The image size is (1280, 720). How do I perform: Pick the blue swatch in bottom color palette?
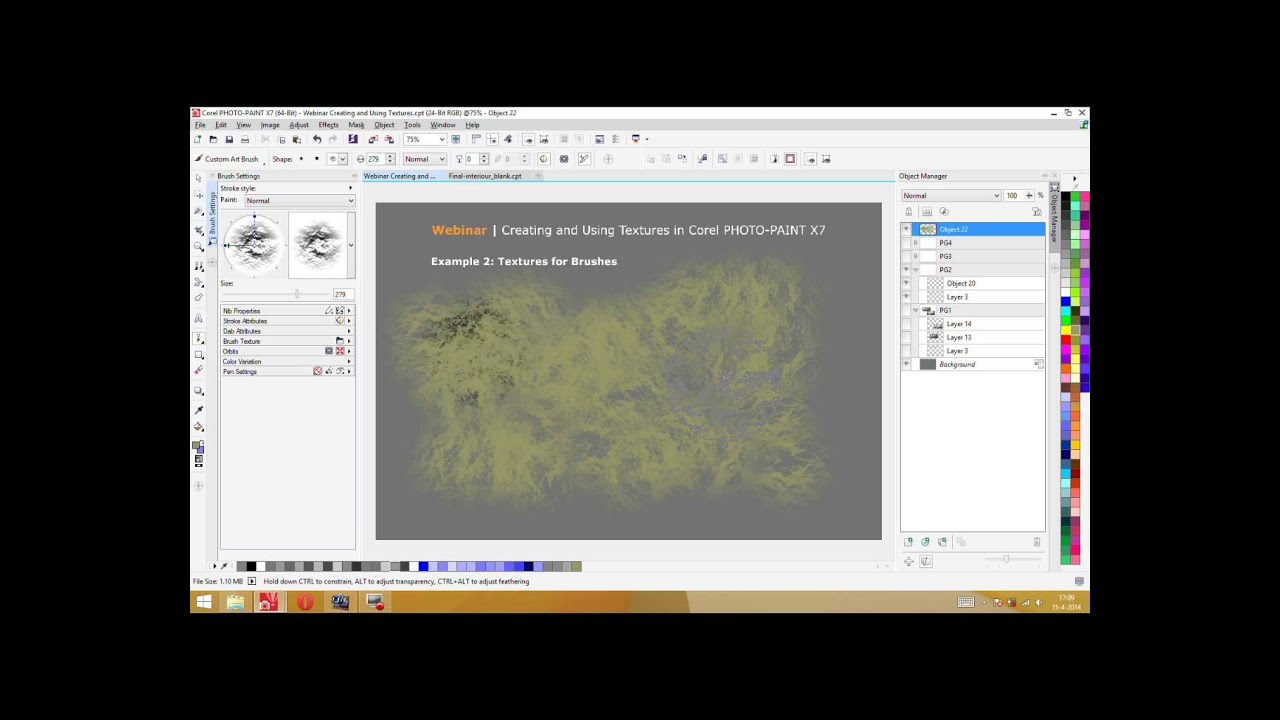tap(423, 567)
